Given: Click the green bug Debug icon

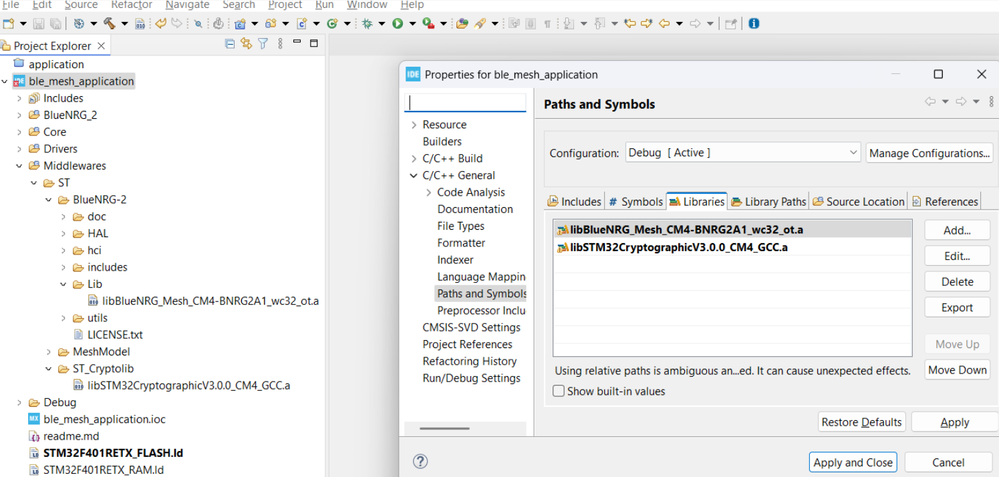Looking at the screenshot, I should point(367,24).
